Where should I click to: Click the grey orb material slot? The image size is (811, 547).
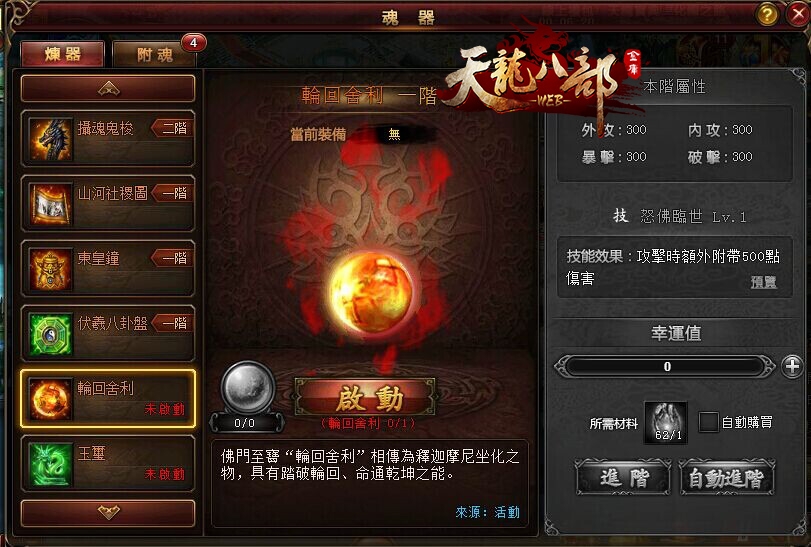[247, 387]
